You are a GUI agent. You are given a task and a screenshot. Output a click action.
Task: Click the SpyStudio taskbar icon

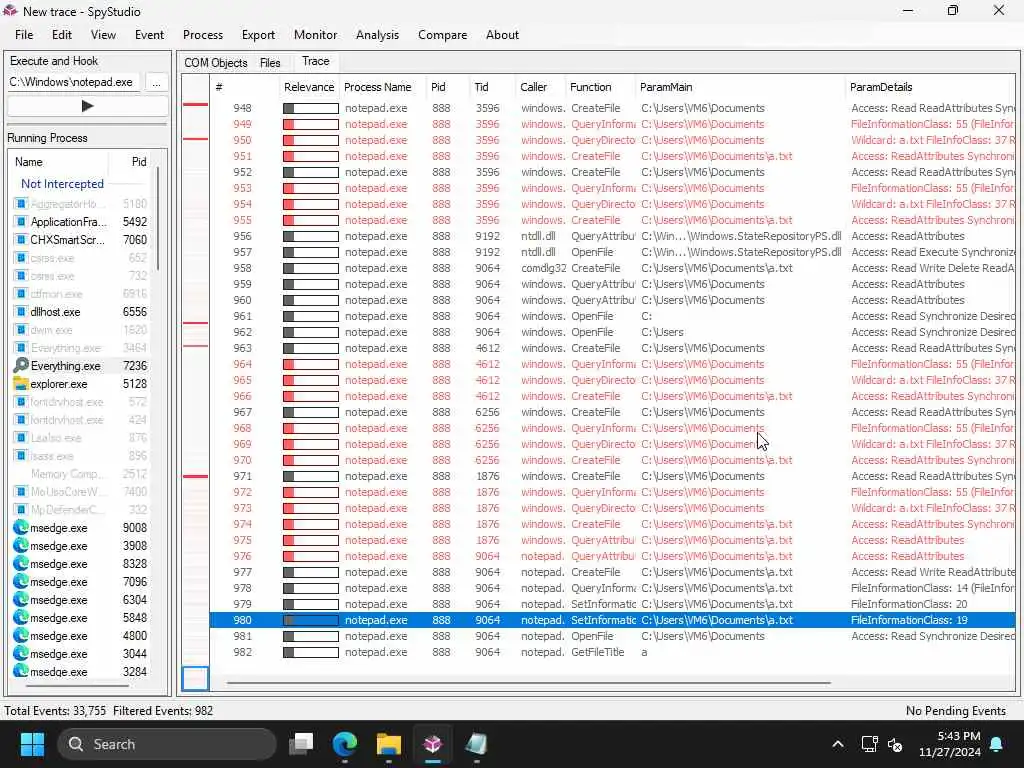click(x=432, y=744)
